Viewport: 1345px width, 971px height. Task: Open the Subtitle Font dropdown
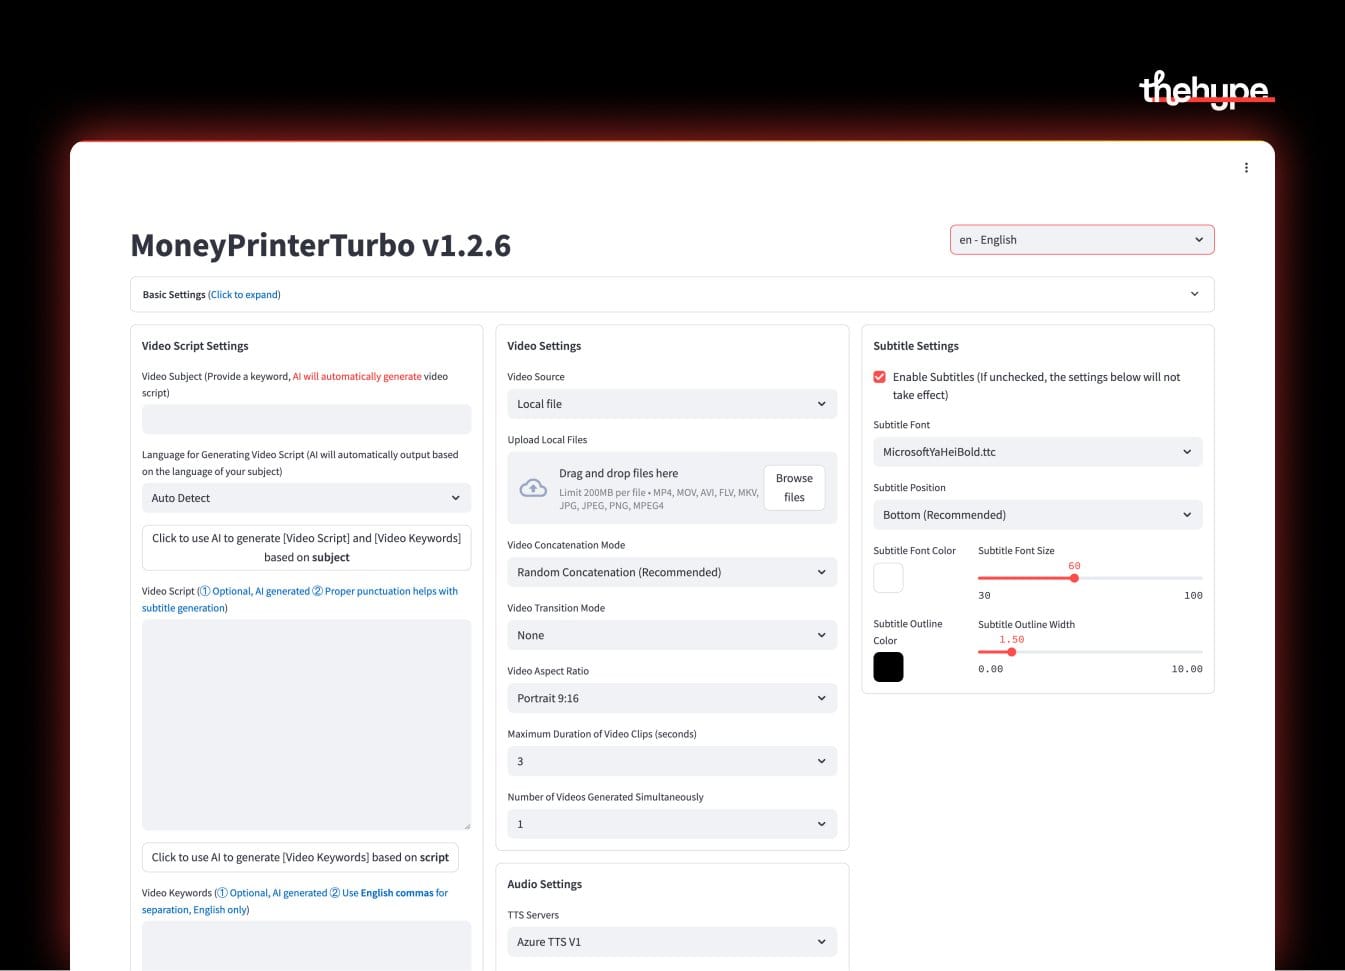pyautogui.click(x=1037, y=452)
